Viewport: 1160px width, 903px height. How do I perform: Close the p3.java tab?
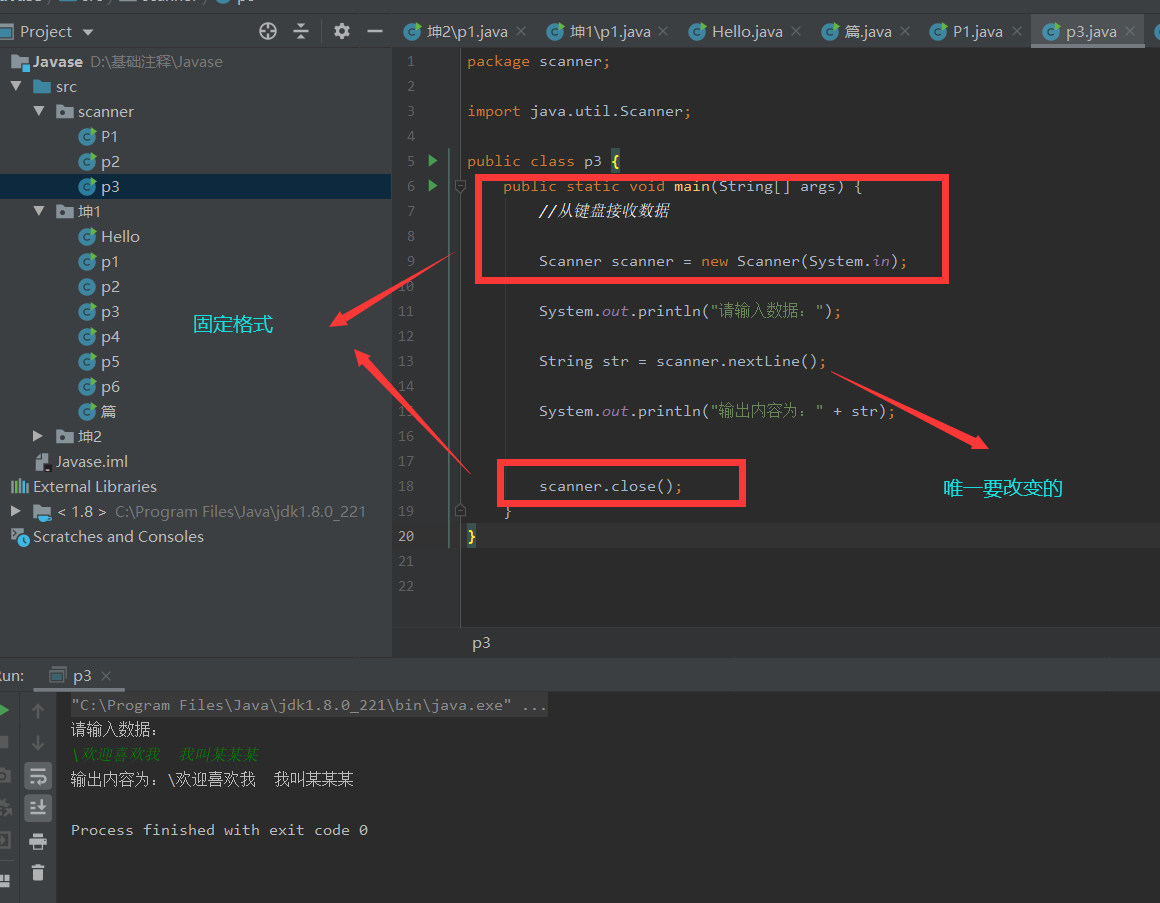tap(1130, 31)
